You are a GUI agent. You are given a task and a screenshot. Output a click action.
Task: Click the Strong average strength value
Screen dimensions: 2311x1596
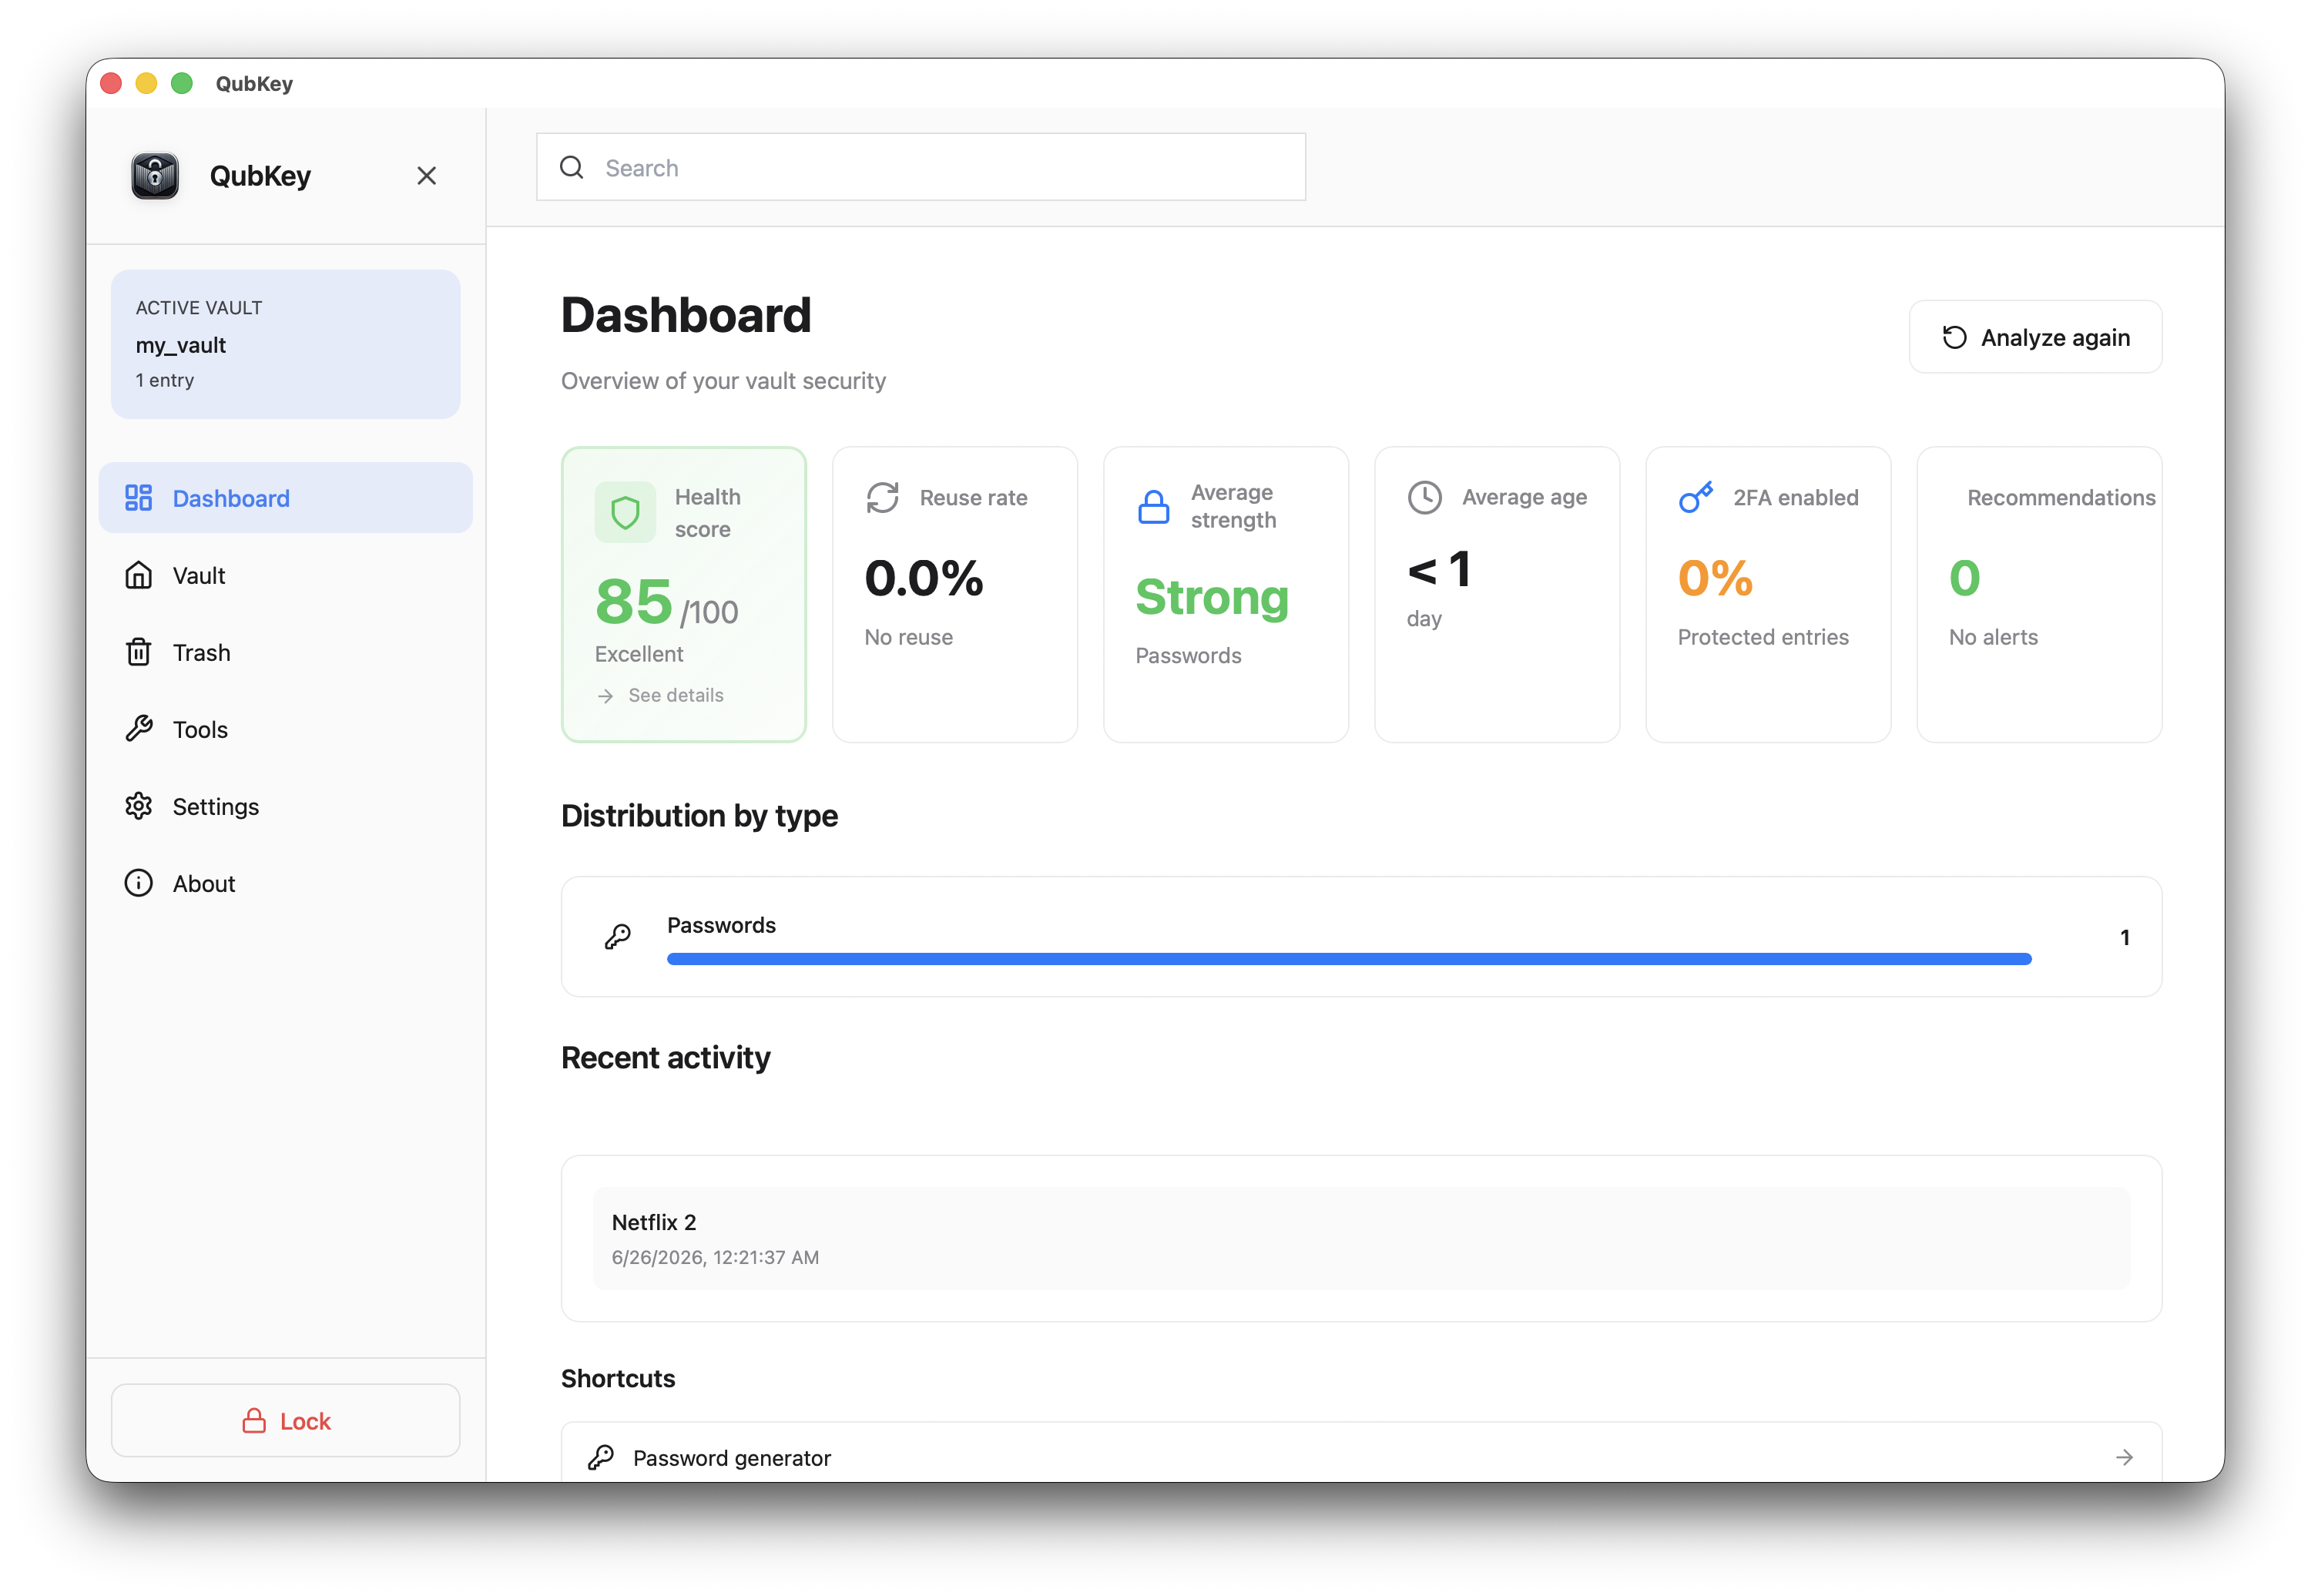[1212, 597]
